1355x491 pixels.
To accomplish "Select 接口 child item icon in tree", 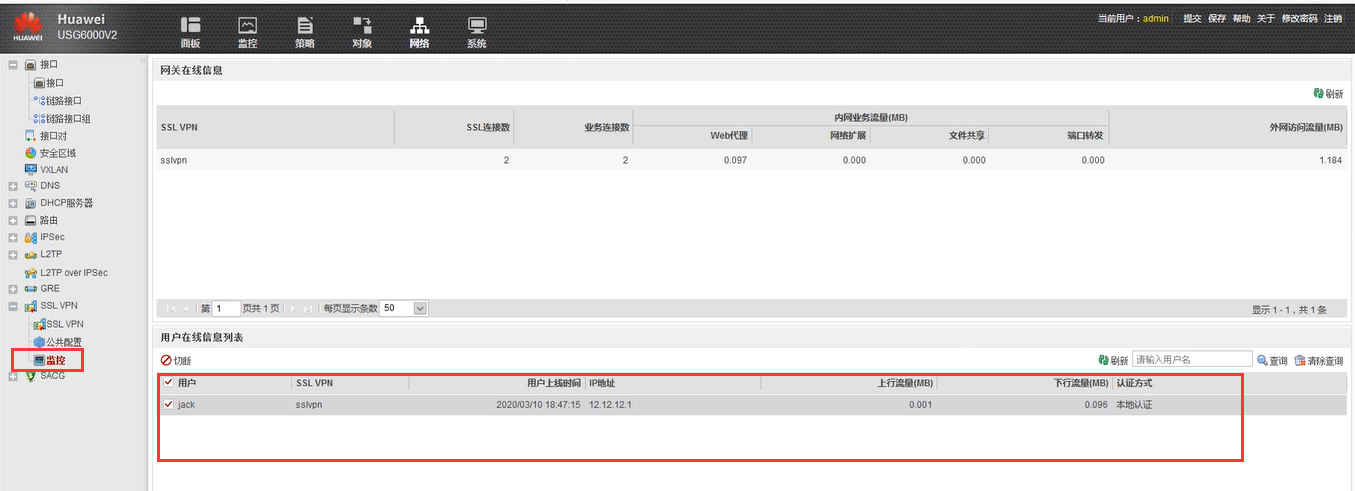I will (39, 83).
